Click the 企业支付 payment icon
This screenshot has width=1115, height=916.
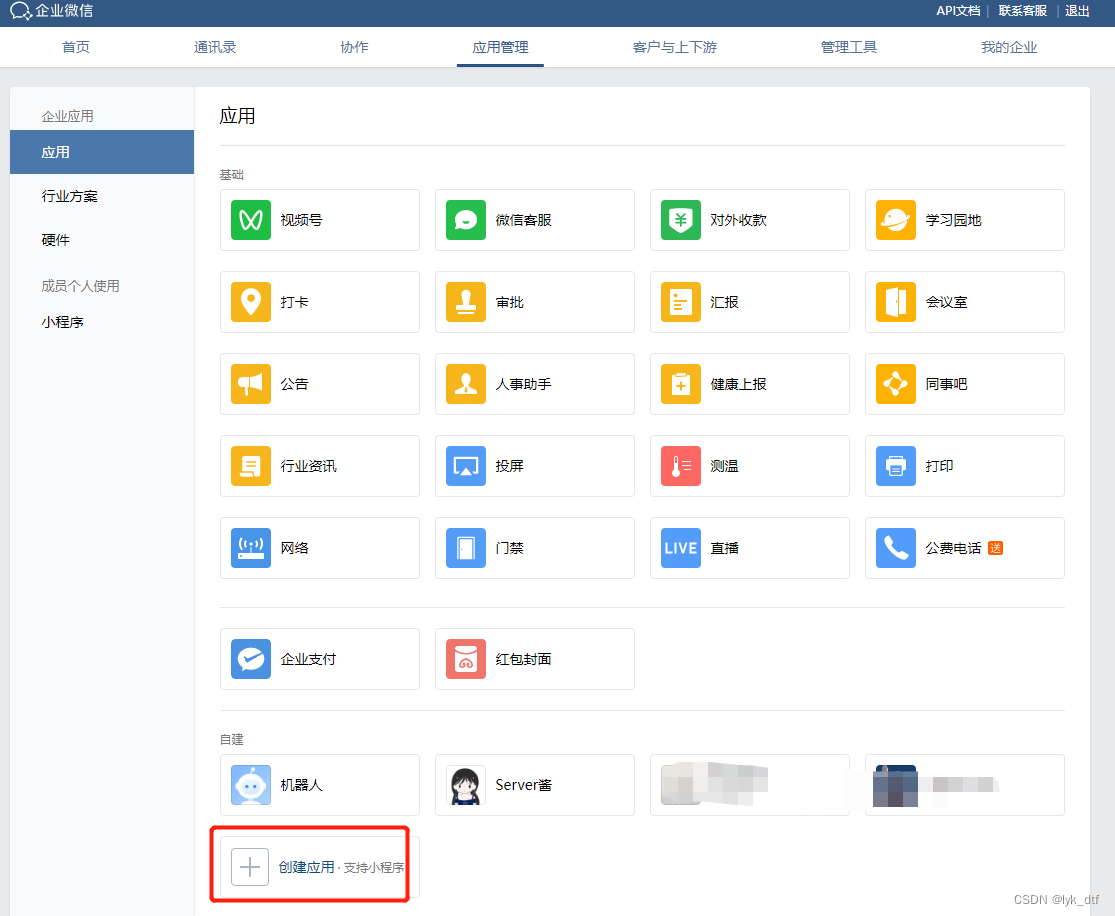click(x=250, y=659)
